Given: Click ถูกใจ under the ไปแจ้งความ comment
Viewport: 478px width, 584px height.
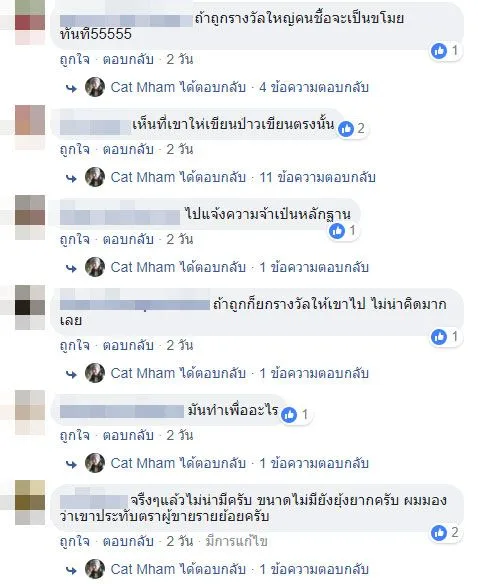Looking at the screenshot, I should coord(75,239).
